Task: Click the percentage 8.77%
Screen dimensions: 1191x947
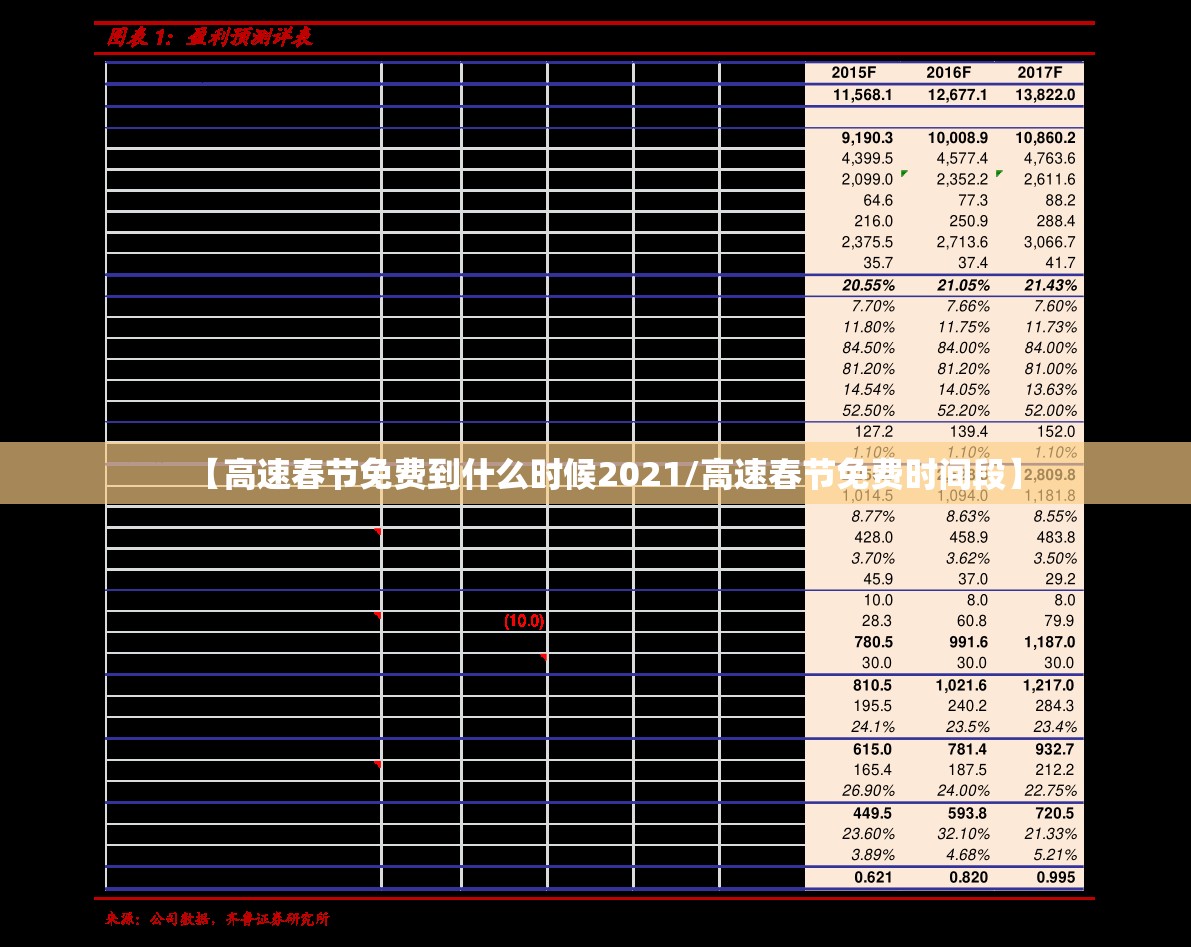Action: coord(873,516)
